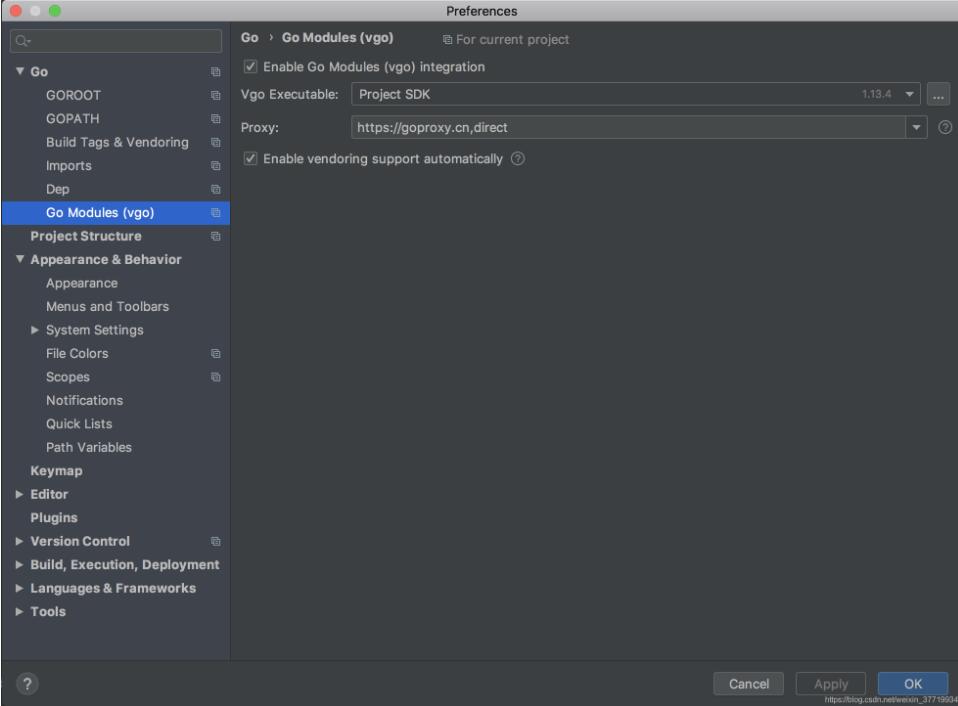Select GOPATH settings page
Viewport: 958px width, 706px height.
[x=73, y=118]
